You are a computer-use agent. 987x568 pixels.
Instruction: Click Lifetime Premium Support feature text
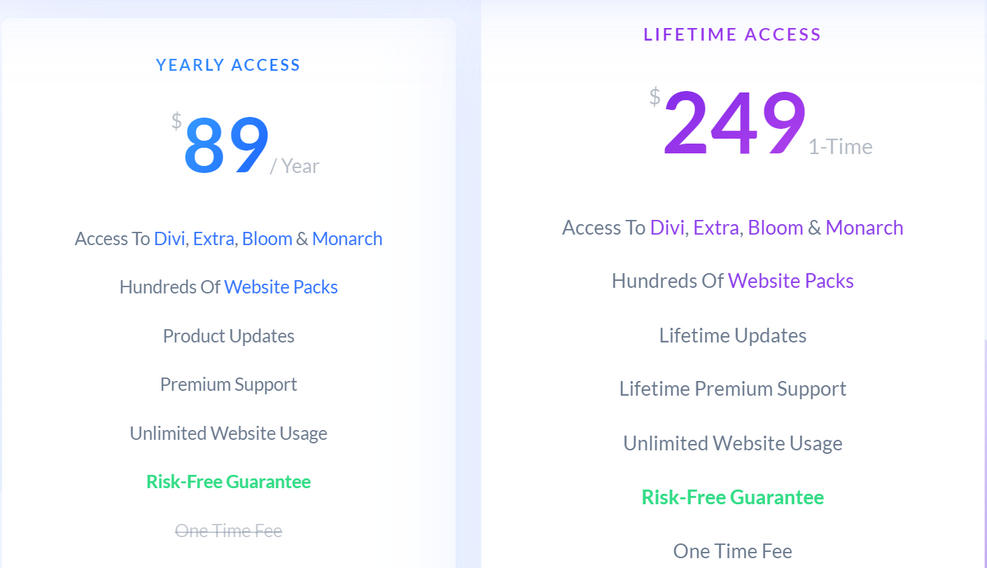[x=732, y=389]
